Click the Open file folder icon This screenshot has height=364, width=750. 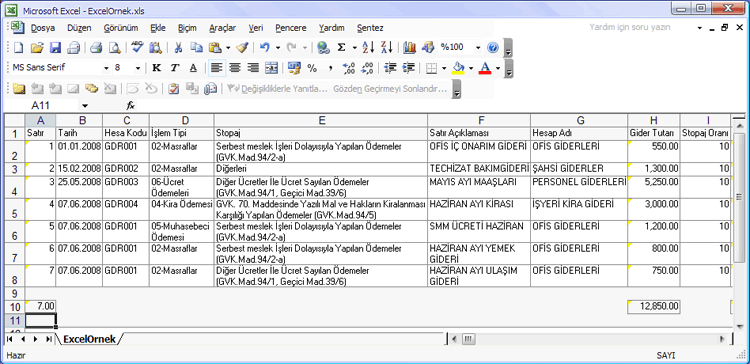click(x=37, y=47)
